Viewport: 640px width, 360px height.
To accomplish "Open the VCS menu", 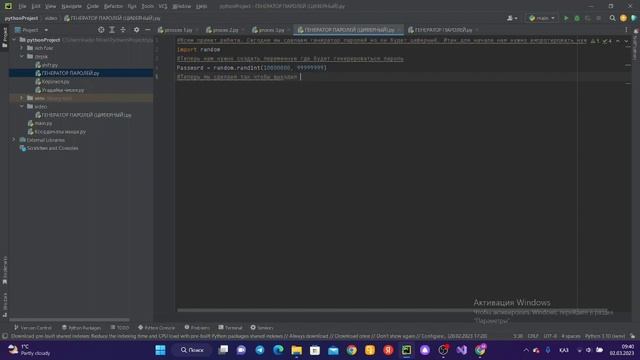I will point(162,6).
